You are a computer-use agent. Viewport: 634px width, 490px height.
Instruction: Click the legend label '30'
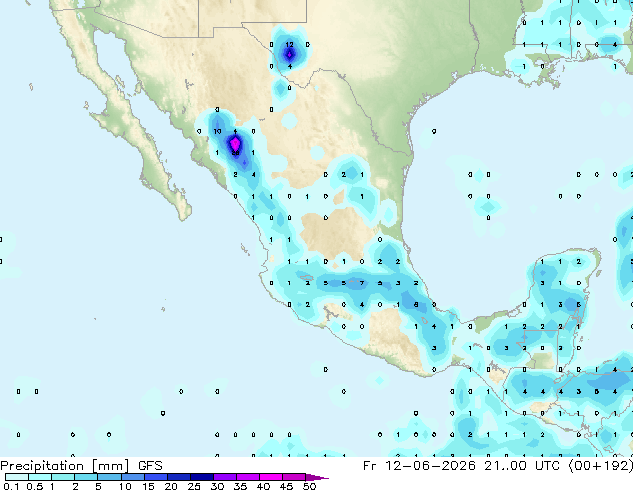click(x=217, y=486)
